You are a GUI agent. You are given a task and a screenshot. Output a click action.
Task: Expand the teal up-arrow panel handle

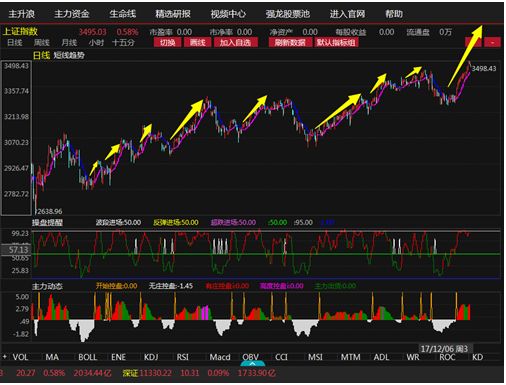pos(253,363)
